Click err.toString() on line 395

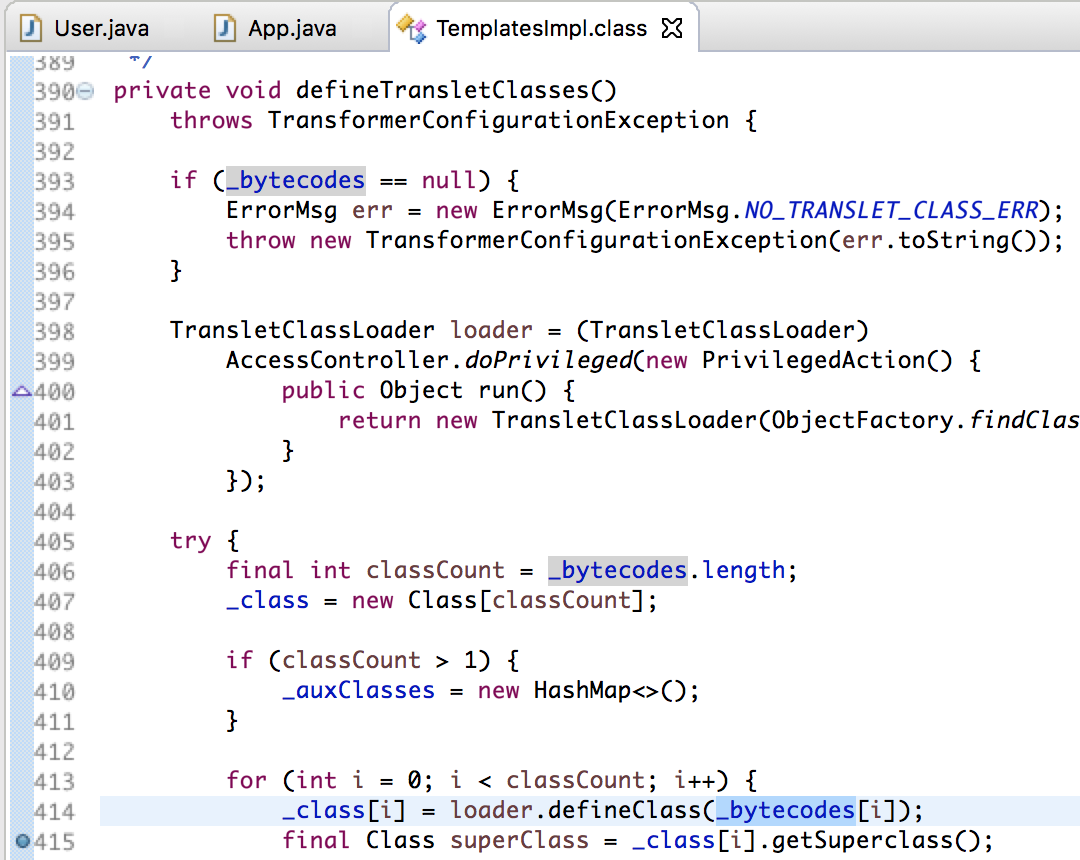(x=939, y=240)
